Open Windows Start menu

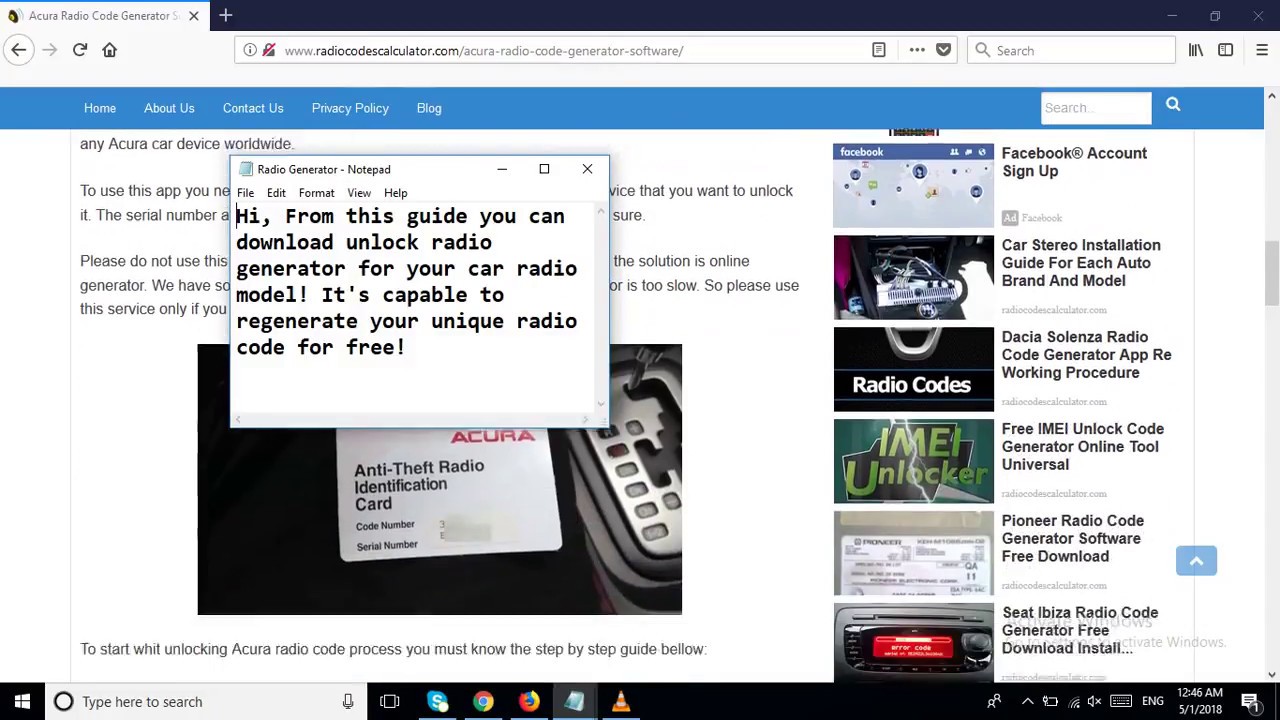[x=22, y=702]
